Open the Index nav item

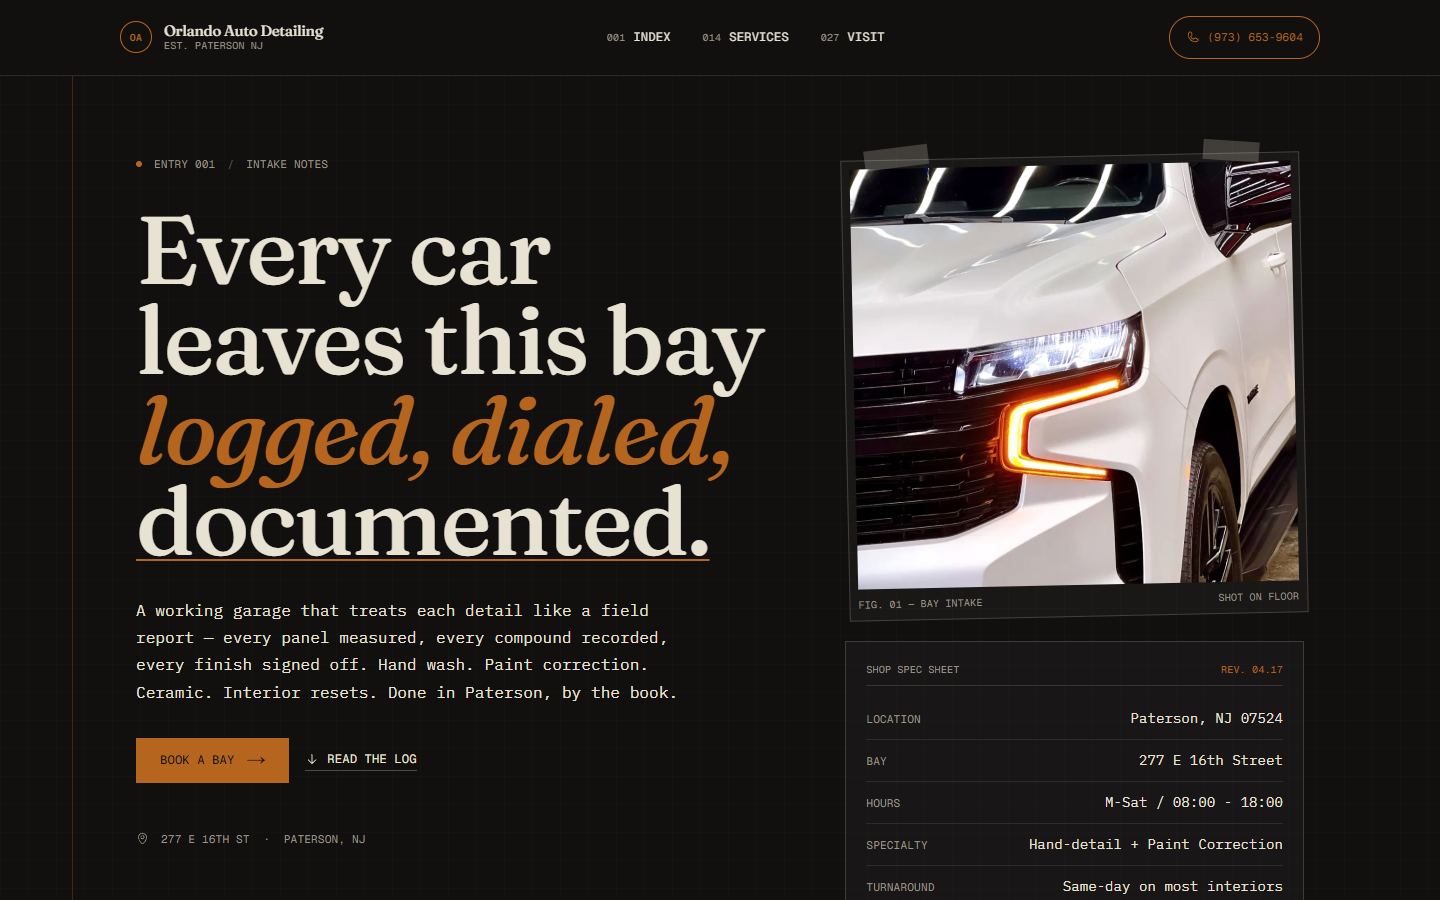click(638, 37)
